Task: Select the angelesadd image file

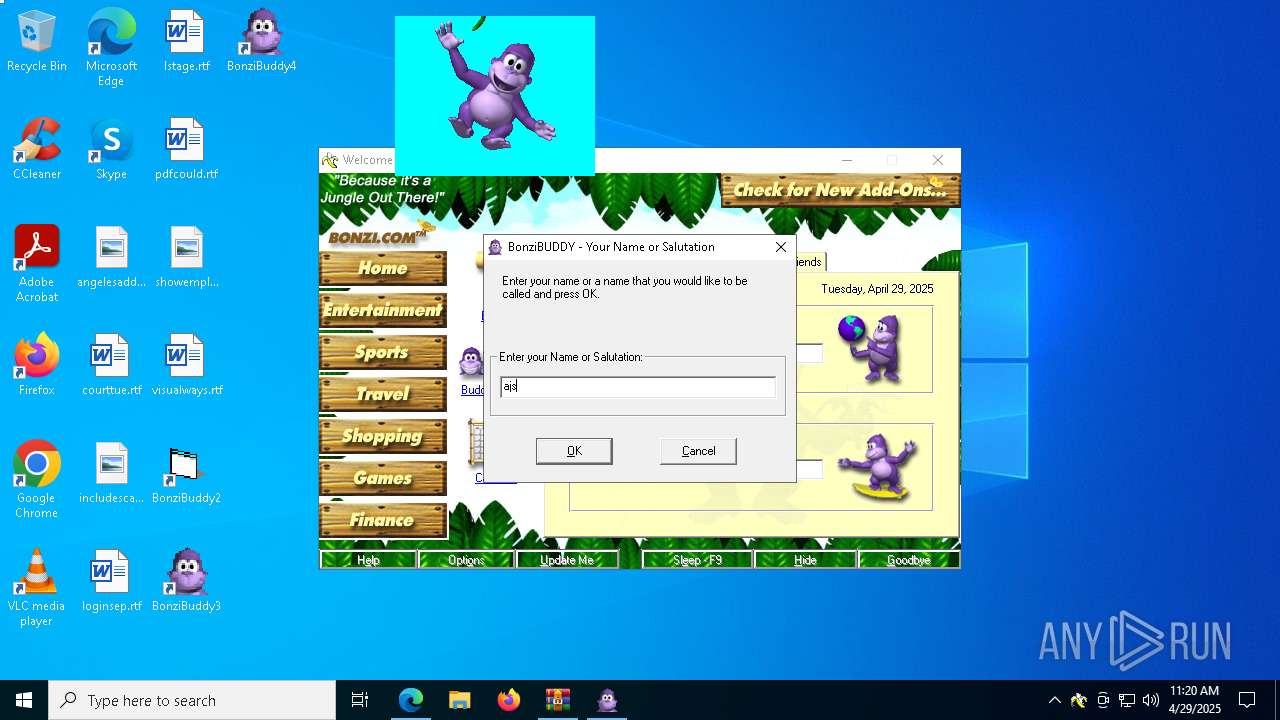Action: point(111,258)
